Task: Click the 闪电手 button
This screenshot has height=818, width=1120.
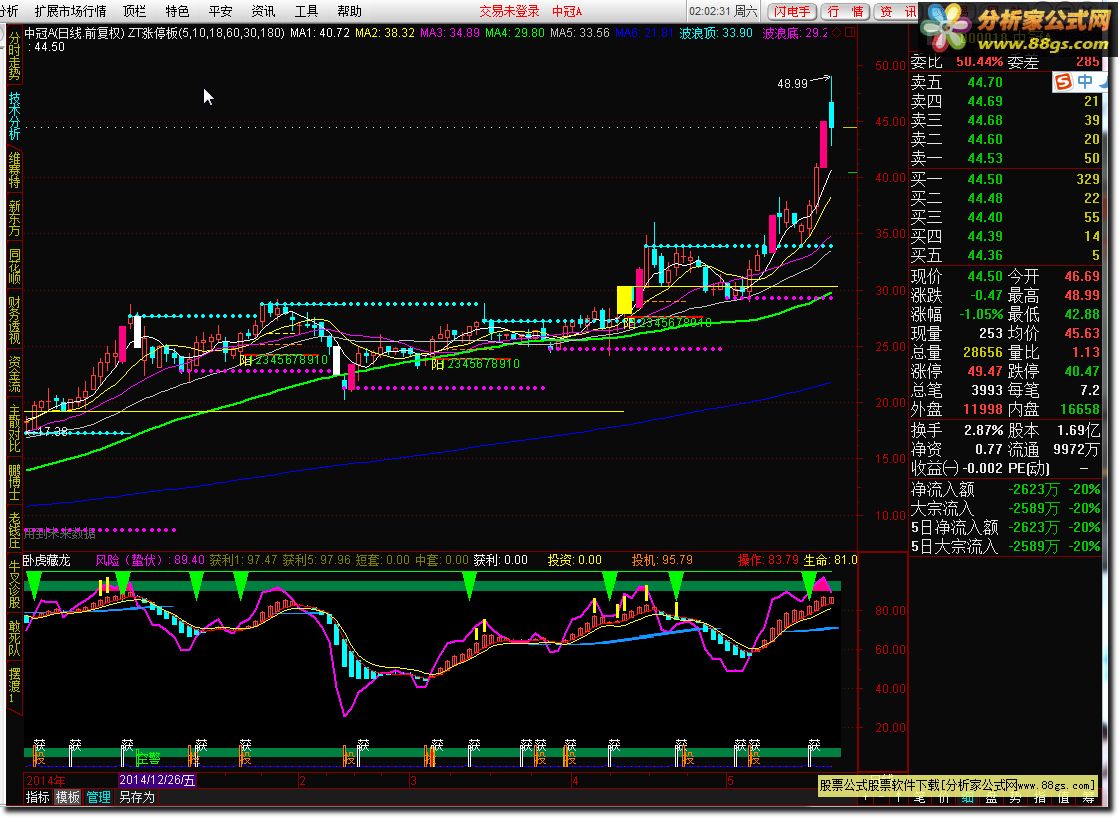Action: click(x=792, y=11)
